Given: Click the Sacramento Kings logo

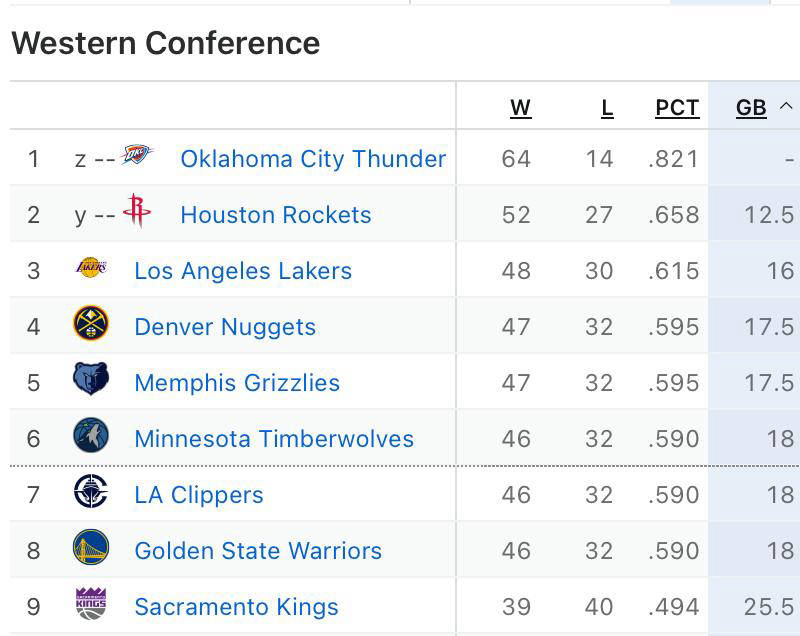Looking at the screenshot, I should point(93,606).
